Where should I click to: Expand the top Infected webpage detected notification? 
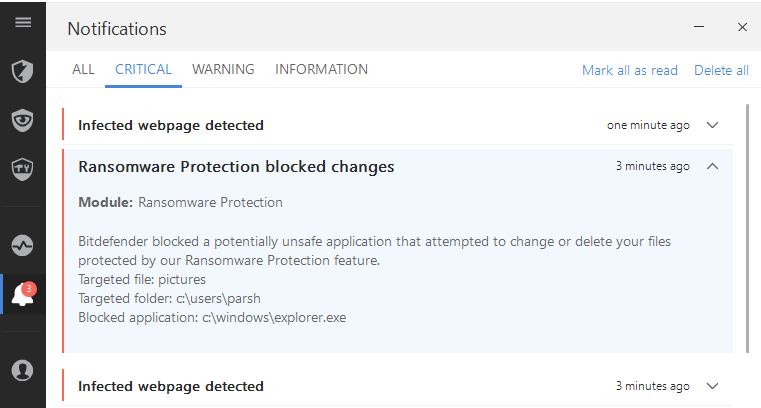pyautogui.click(x=712, y=125)
